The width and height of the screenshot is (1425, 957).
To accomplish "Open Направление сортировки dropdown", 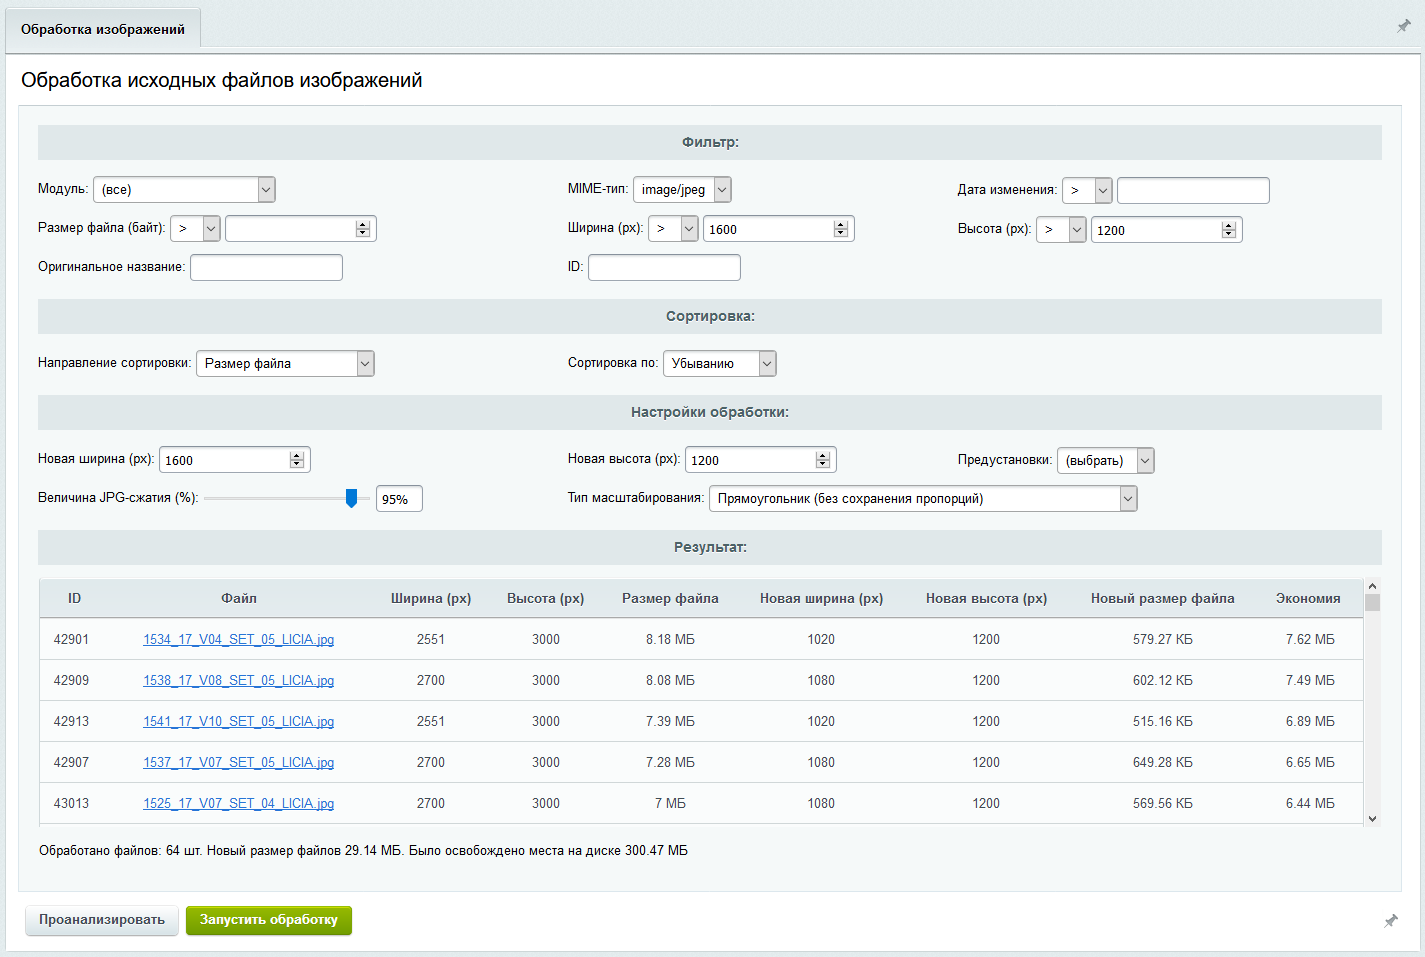I will pos(285,363).
